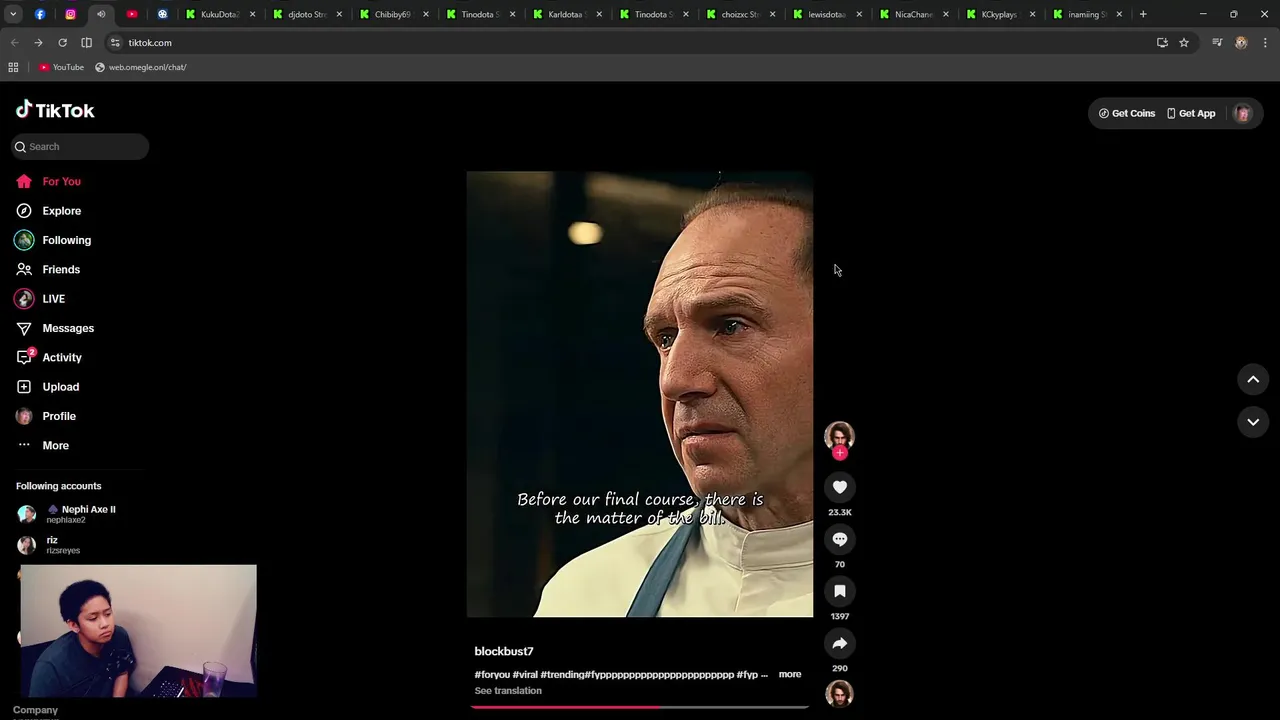The image size is (1280, 720).
Task: Click the sound avatar below share
Action: tap(840, 693)
